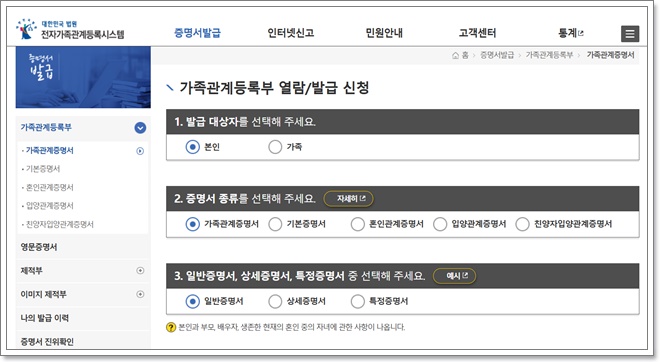Screen dimensions: 660x362
Task: Open 기본증명서 in the sidebar
Action: [x=43, y=169]
